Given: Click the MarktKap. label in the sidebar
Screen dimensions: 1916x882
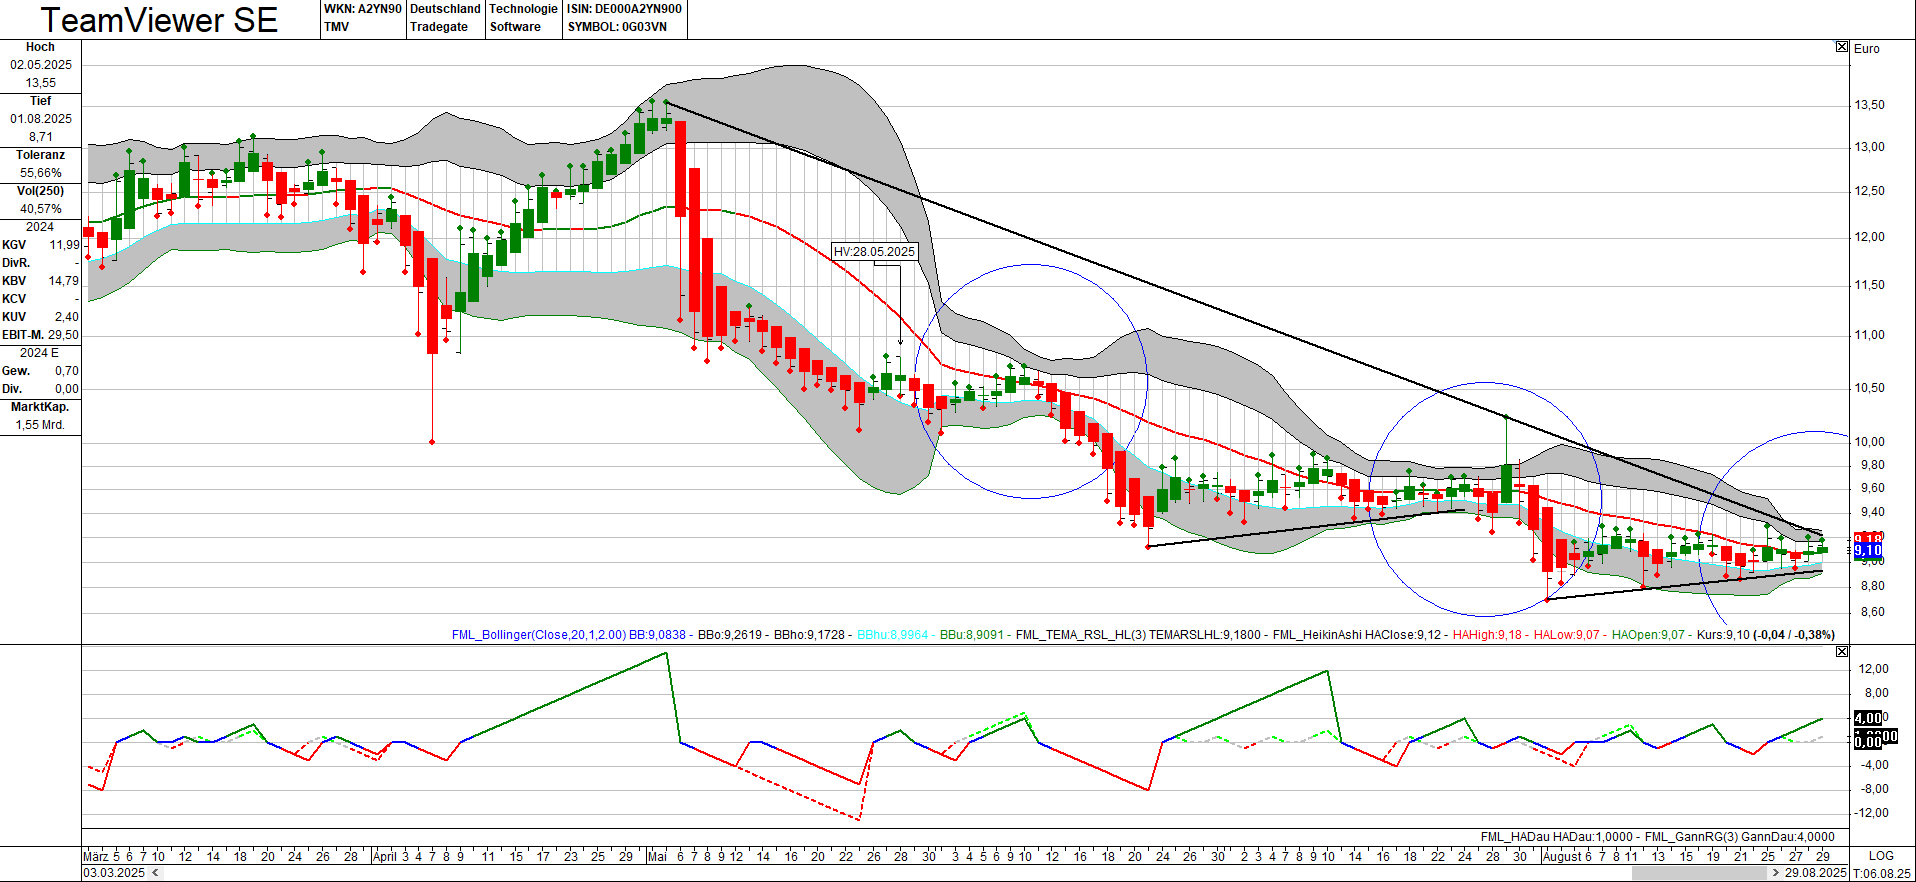Looking at the screenshot, I should click(40, 407).
